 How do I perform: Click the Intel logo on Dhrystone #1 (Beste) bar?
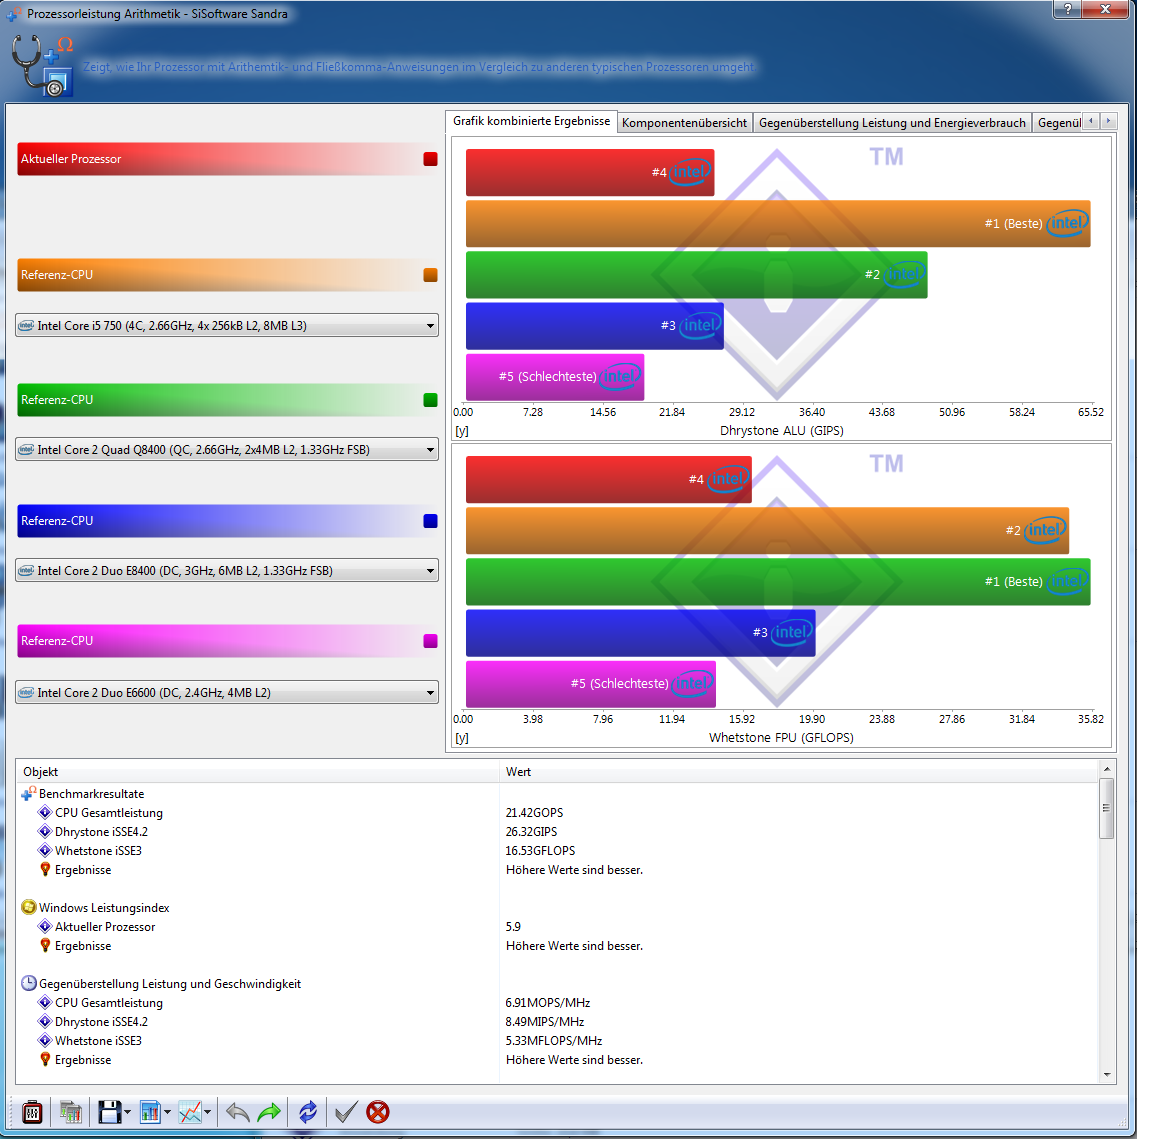(1067, 223)
